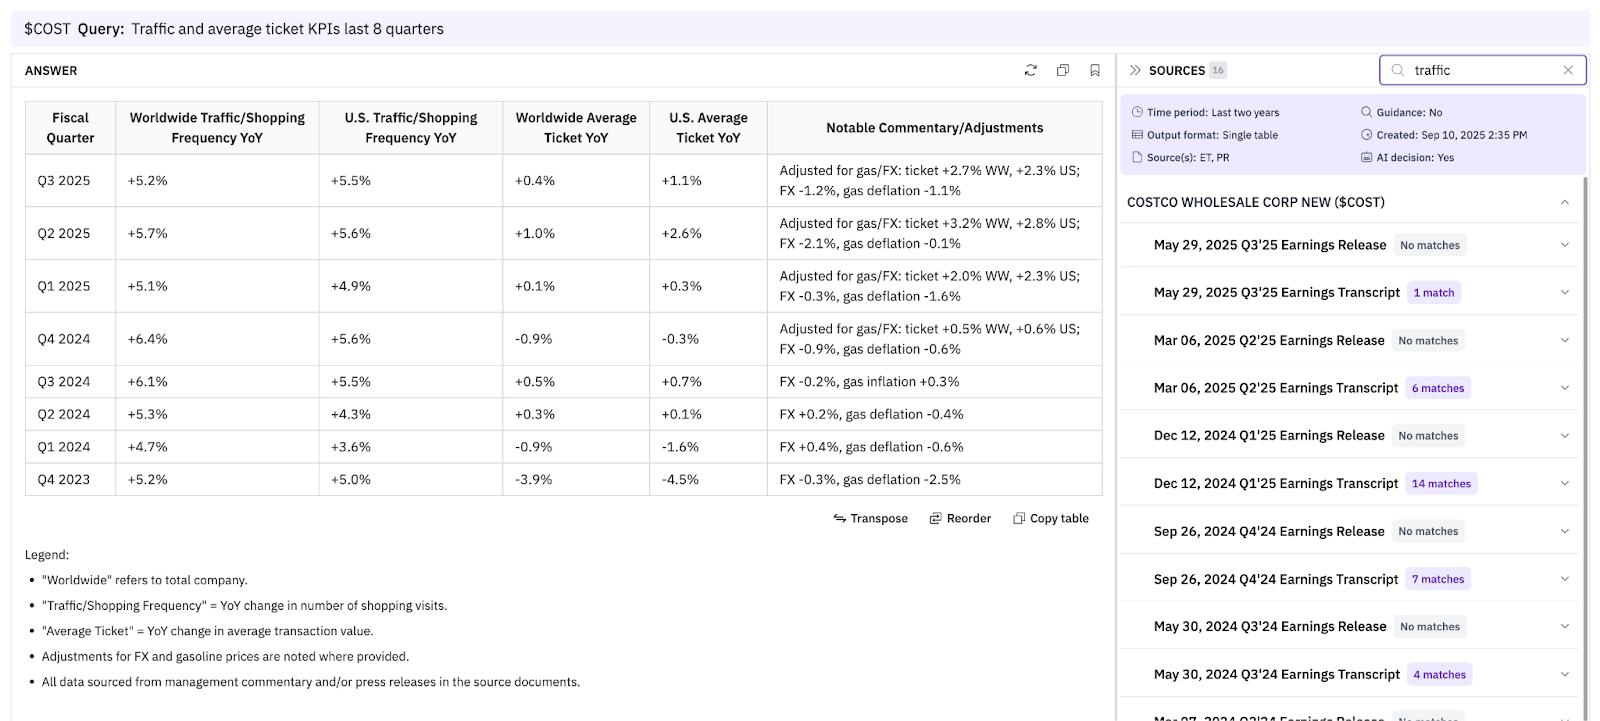This screenshot has width=1600, height=721.
Task: Collapse the Sources panel with double-chevron icon
Action: 1135,70
